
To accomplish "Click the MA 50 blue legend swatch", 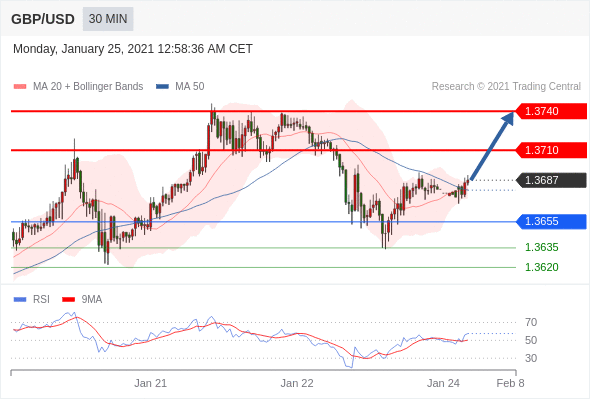I will pos(162,87).
